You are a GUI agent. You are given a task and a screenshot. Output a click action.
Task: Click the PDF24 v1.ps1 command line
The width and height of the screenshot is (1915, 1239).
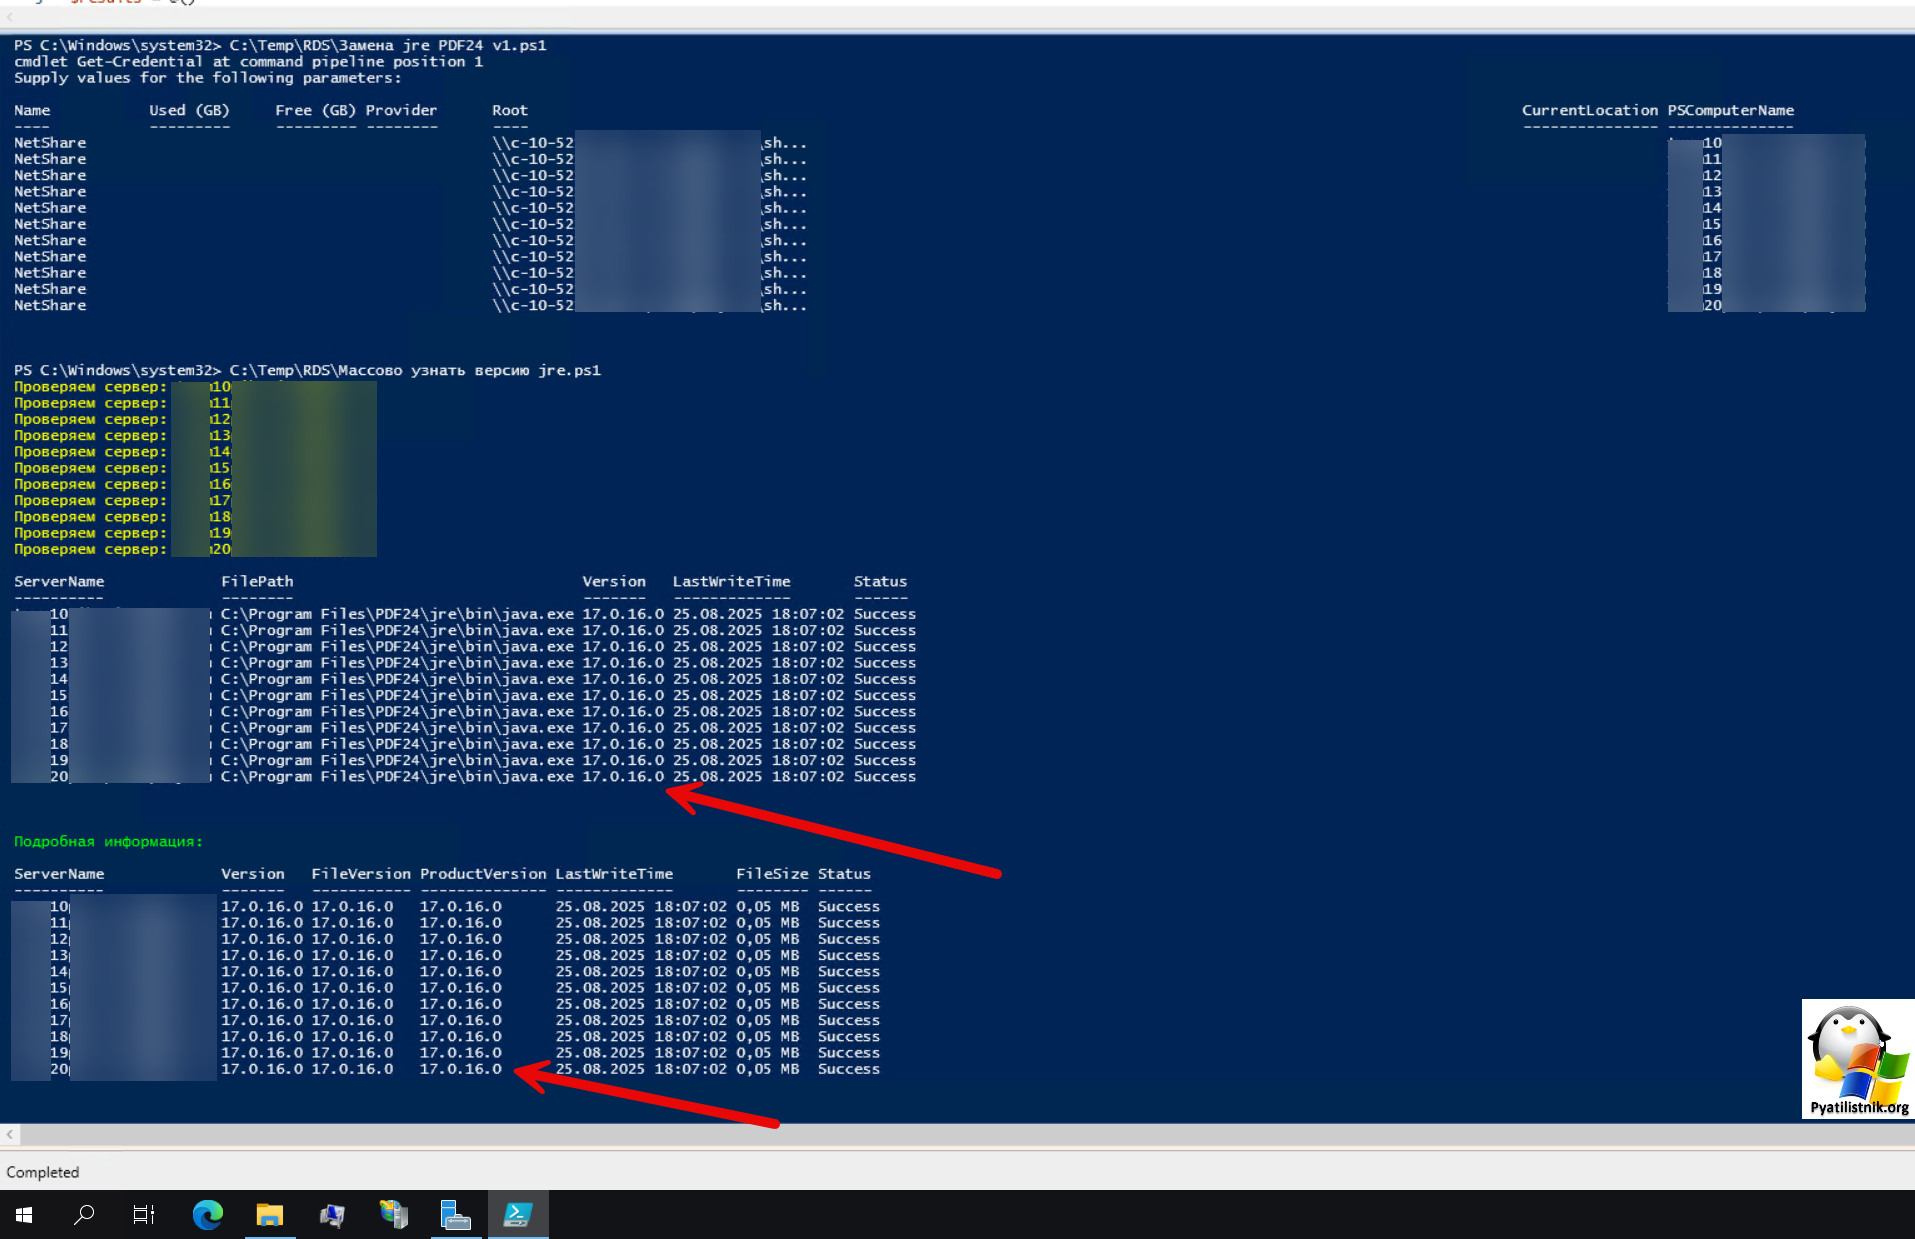coord(280,45)
